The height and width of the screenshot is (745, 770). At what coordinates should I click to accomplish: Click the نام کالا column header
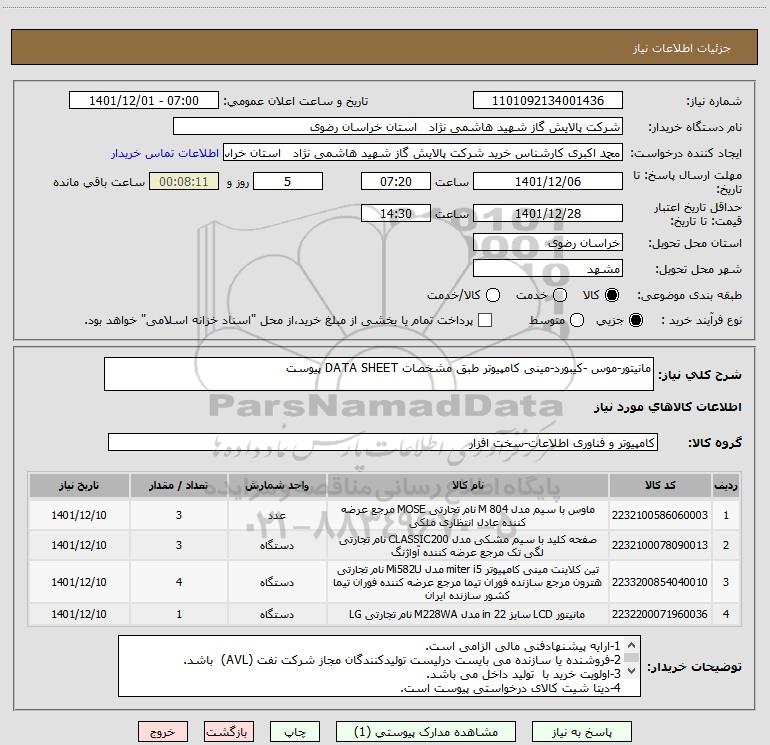tap(468, 485)
